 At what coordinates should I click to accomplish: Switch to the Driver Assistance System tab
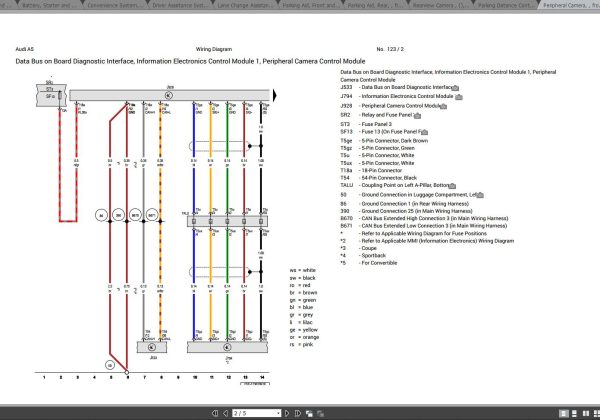pos(179,5)
